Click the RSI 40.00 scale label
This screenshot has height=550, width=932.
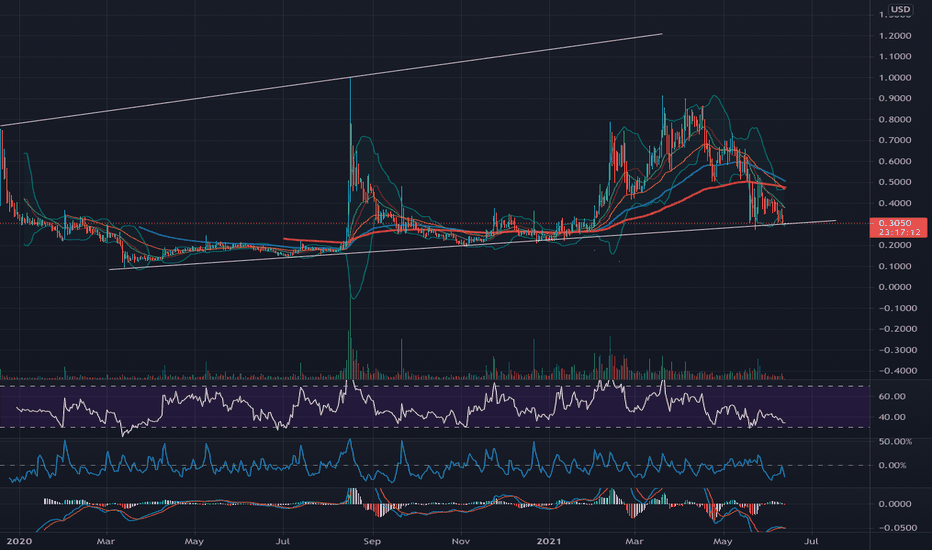coord(892,417)
